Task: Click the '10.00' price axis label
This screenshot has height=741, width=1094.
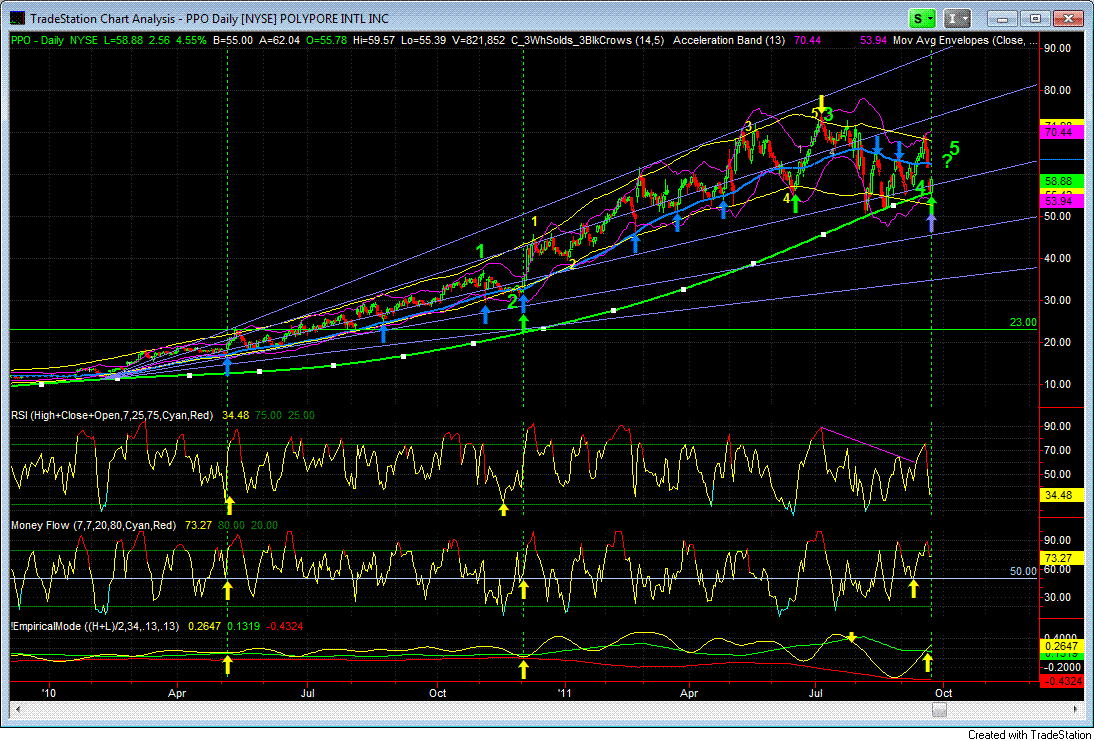Action: (1058, 384)
